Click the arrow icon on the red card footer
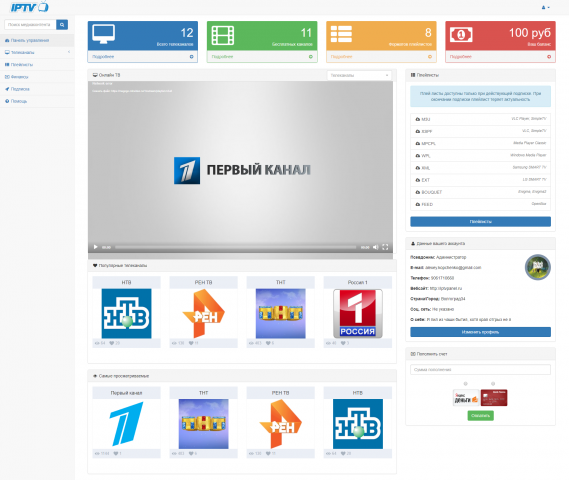The image size is (569, 480). [x=549, y=57]
